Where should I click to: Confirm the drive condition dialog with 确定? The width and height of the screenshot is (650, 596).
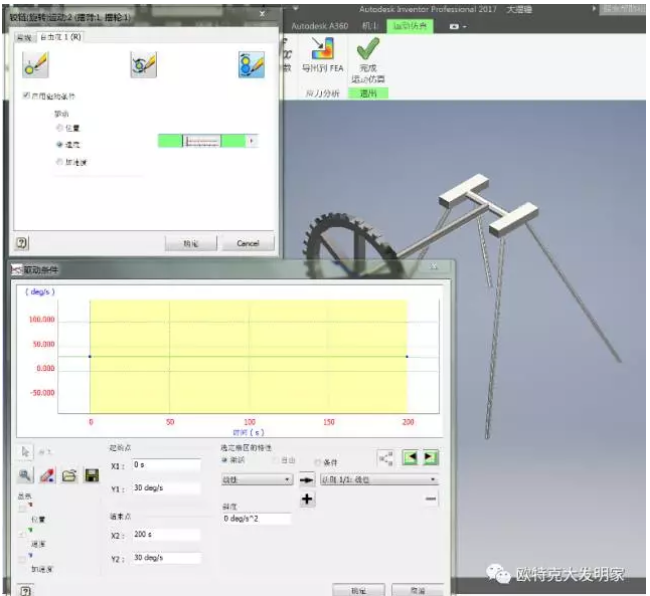pyautogui.click(x=359, y=590)
